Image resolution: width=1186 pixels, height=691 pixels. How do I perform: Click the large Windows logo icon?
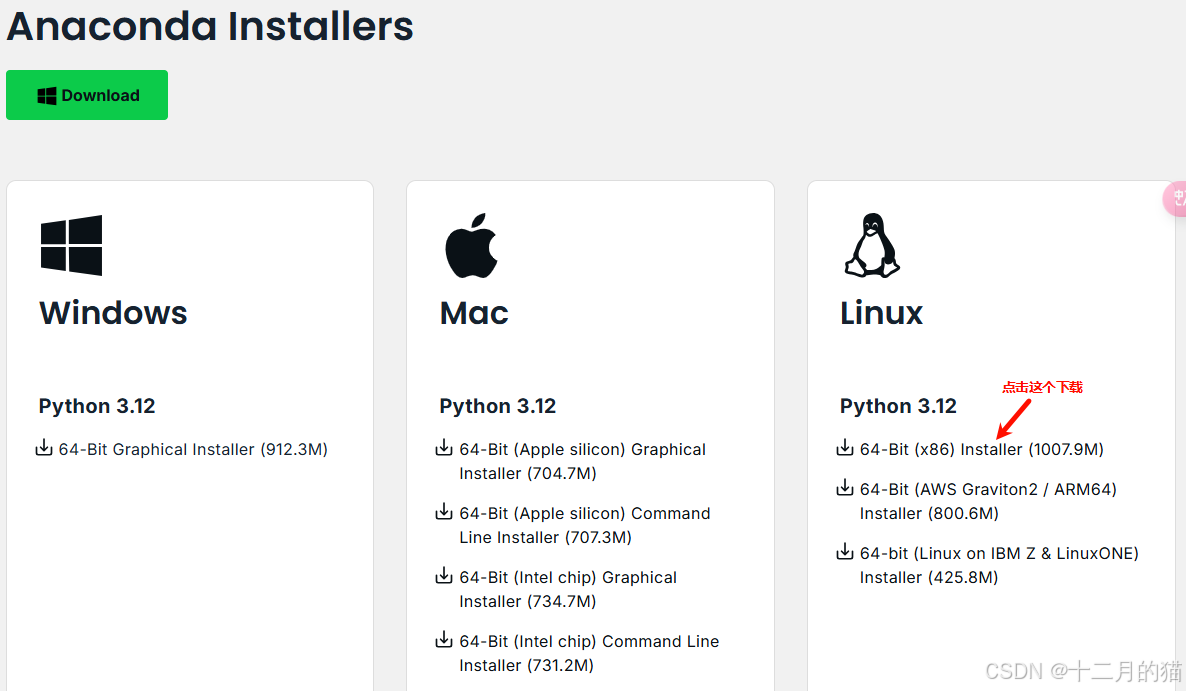click(71, 245)
